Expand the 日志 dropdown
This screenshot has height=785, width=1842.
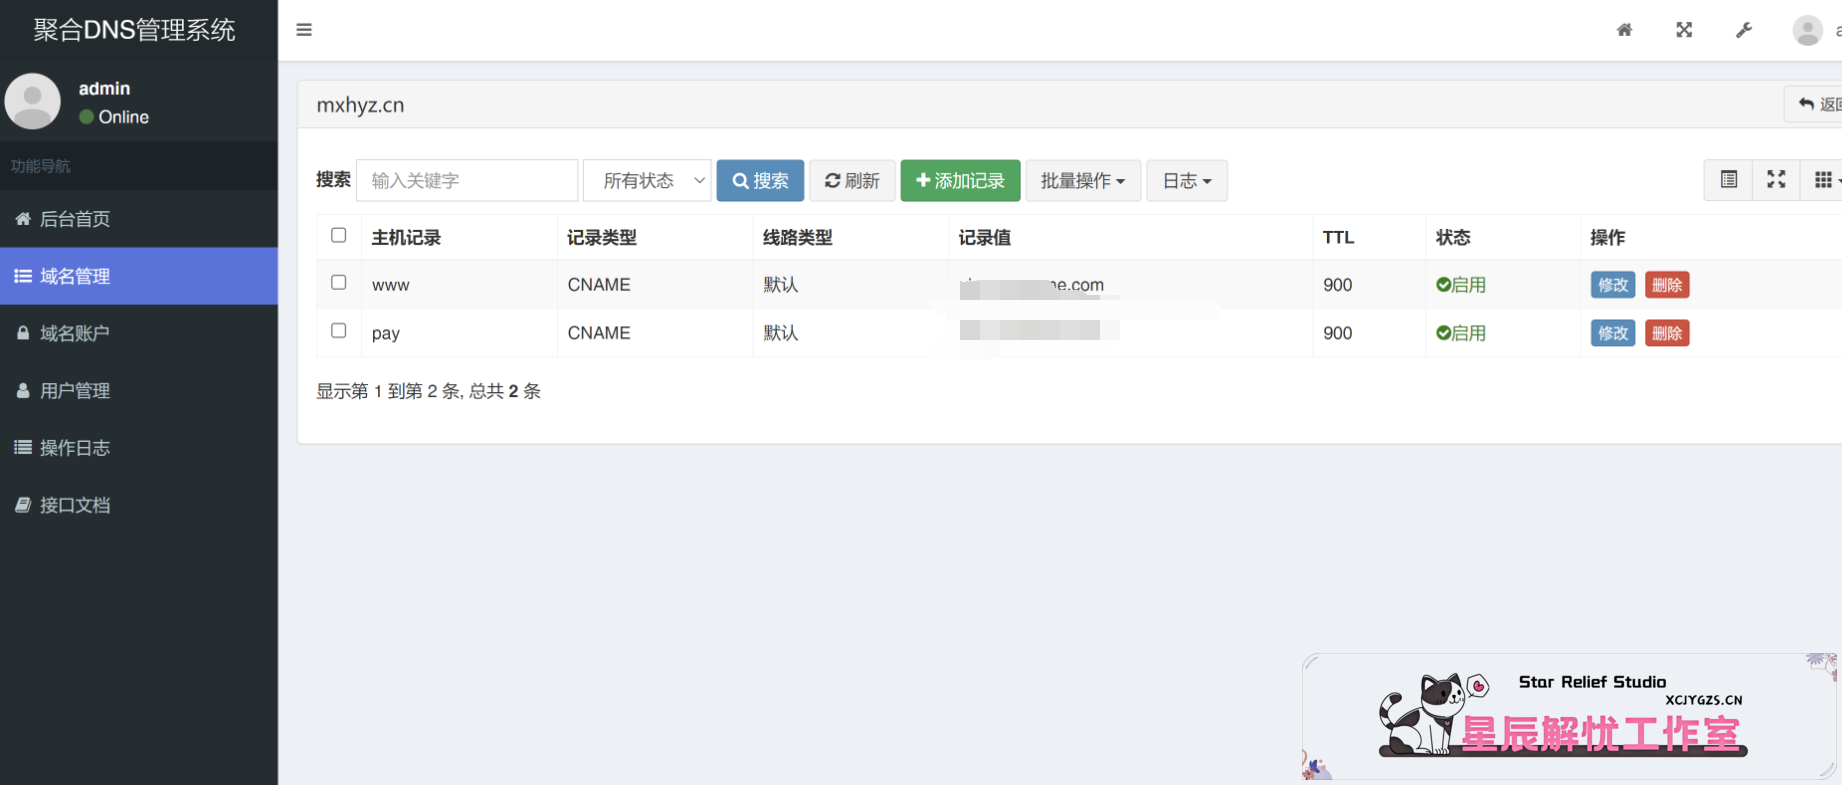(x=1186, y=181)
